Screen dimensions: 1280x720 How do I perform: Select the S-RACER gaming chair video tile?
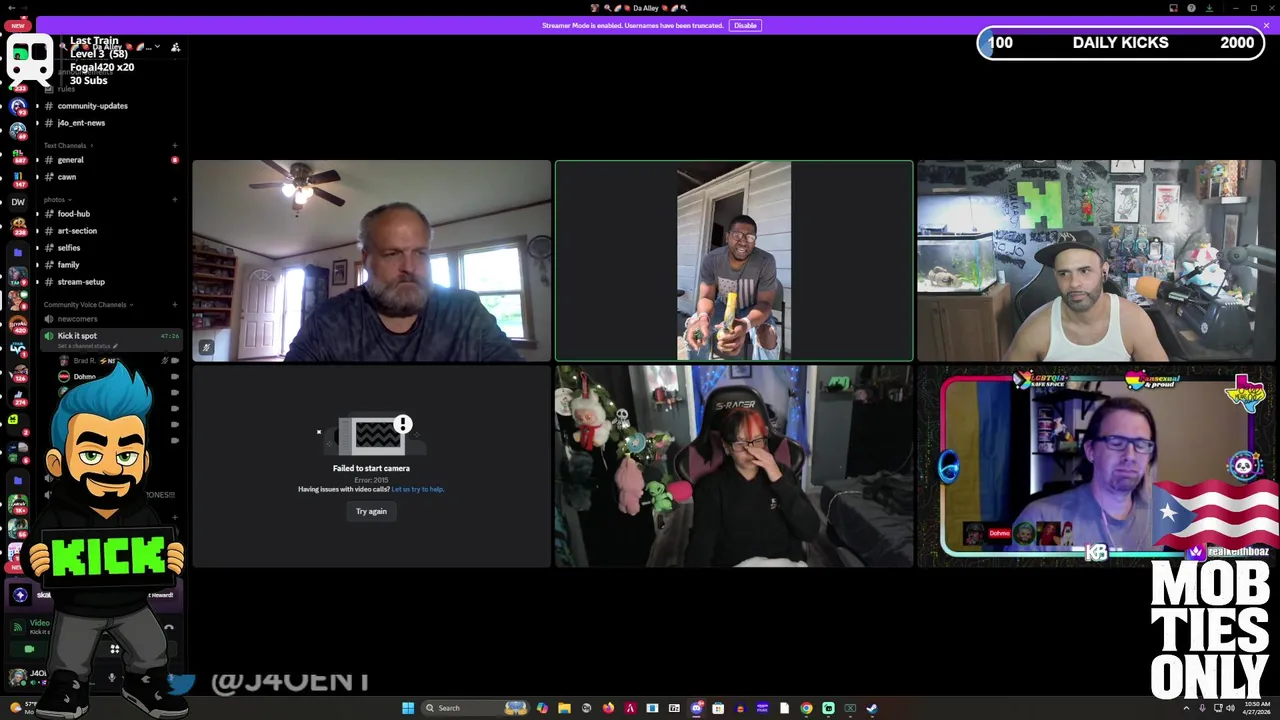click(x=734, y=466)
